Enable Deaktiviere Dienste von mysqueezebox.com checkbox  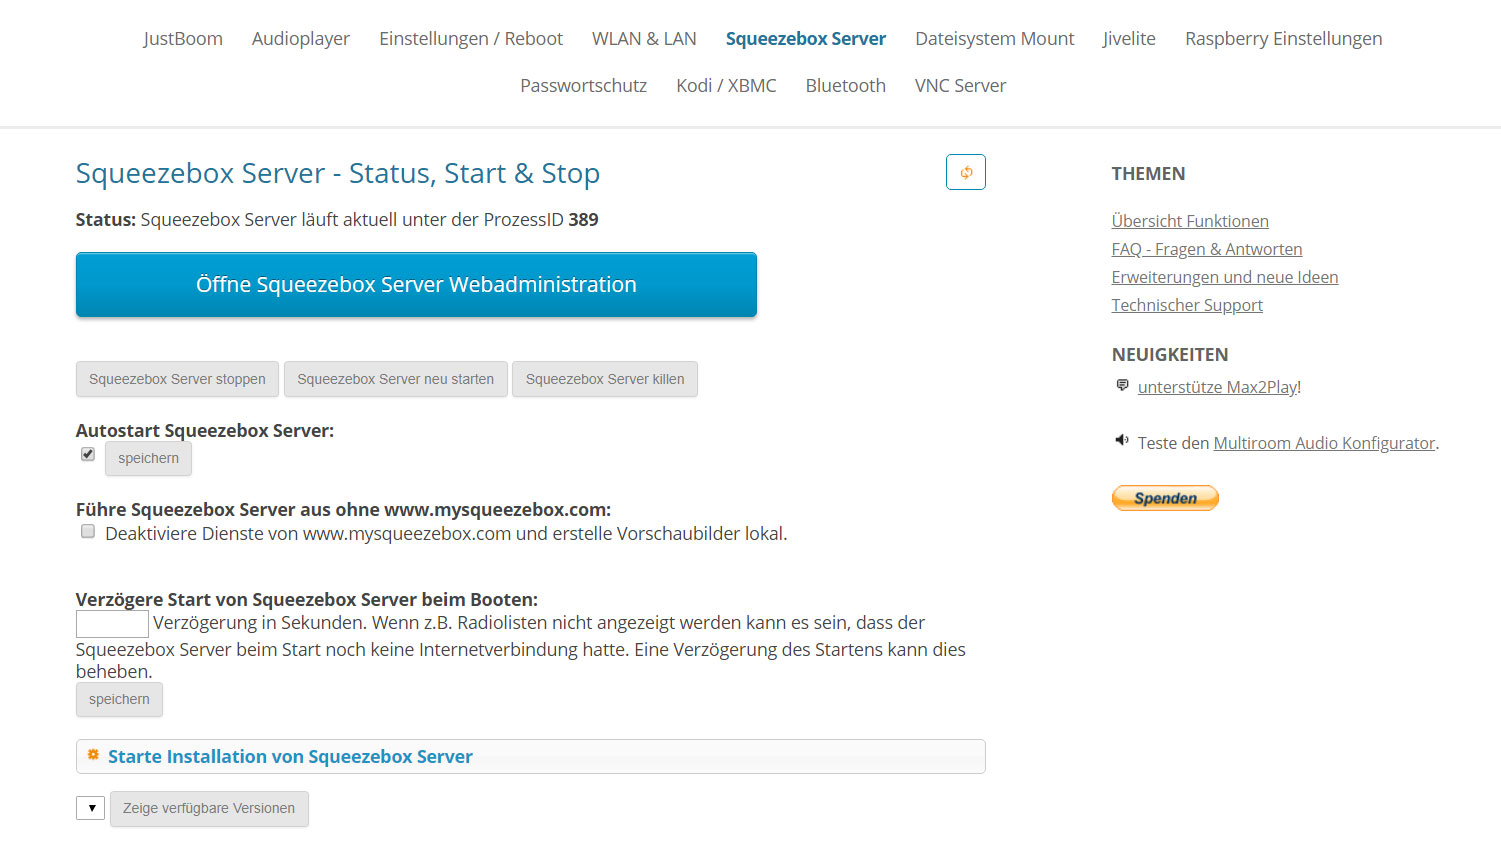tap(88, 532)
